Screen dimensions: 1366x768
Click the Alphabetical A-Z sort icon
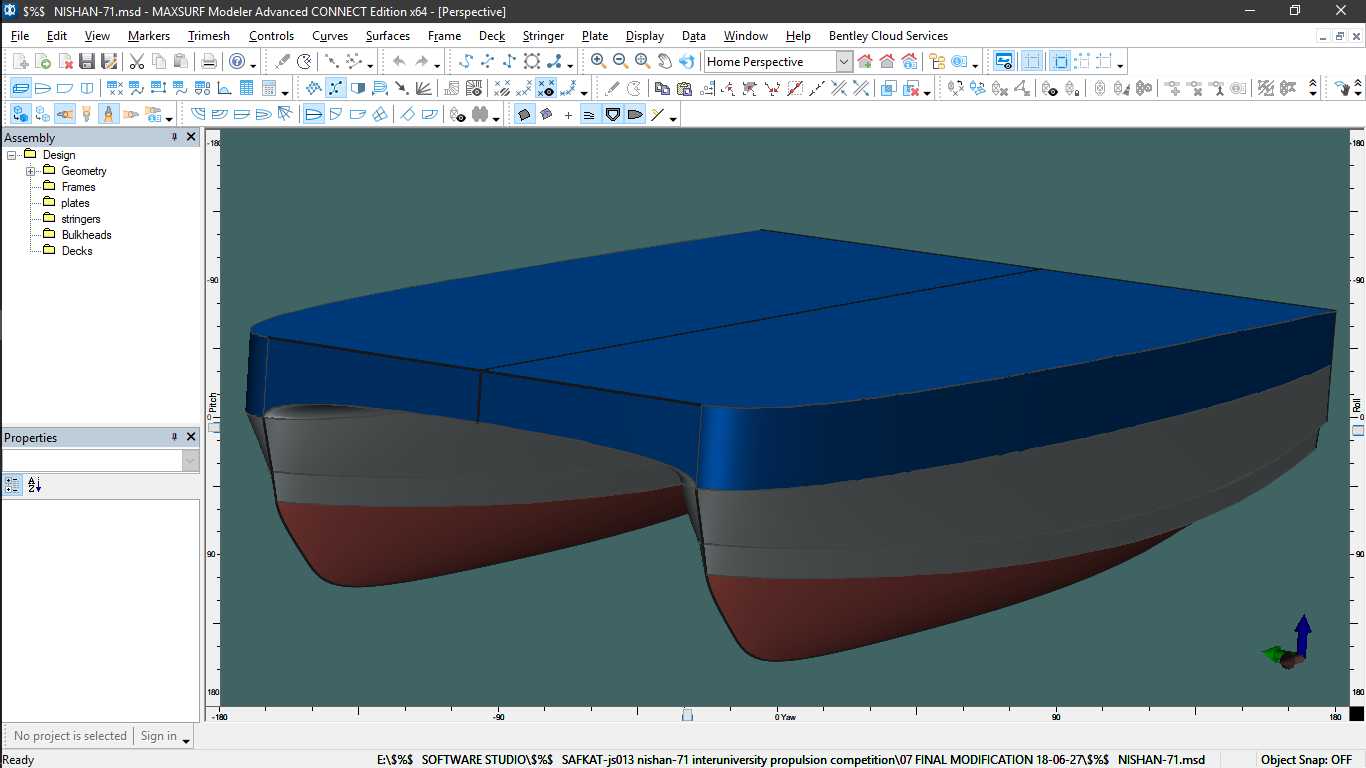pyautogui.click(x=35, y=485)
